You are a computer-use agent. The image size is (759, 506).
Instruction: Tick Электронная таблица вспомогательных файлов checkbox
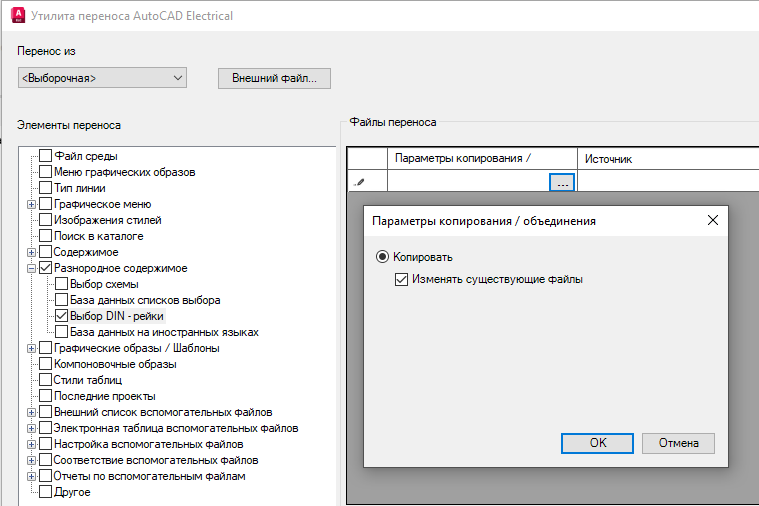(x=46, y=428)
